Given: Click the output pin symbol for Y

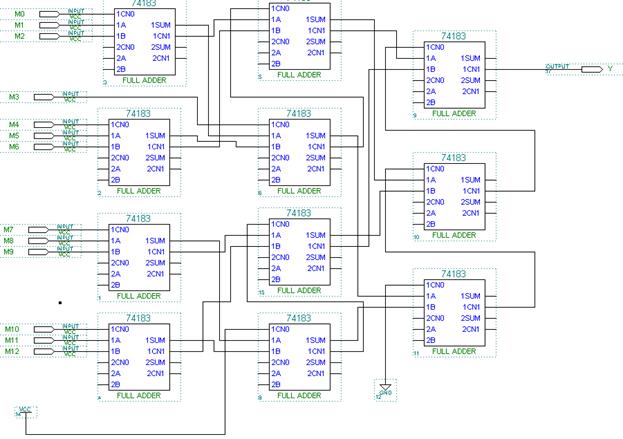Looking at the screenshot, I should click(592, 70).
